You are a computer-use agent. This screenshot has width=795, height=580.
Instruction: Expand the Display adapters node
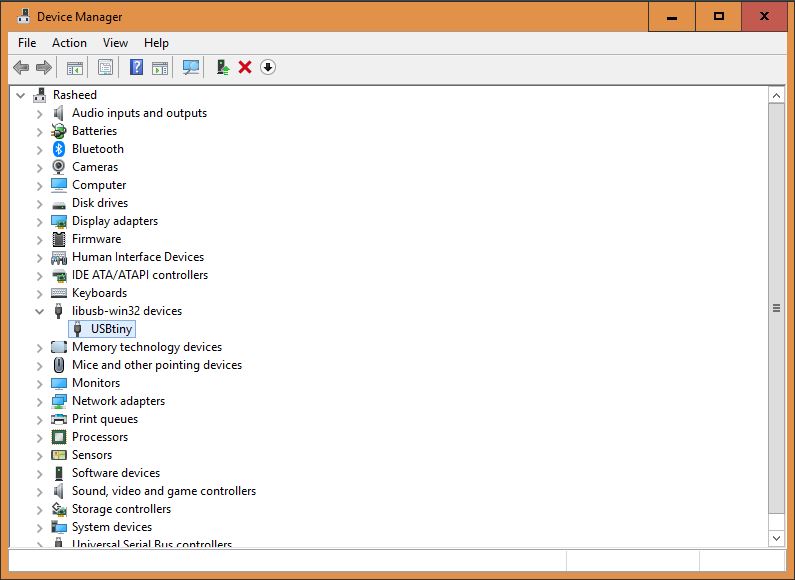coord(40,222)
